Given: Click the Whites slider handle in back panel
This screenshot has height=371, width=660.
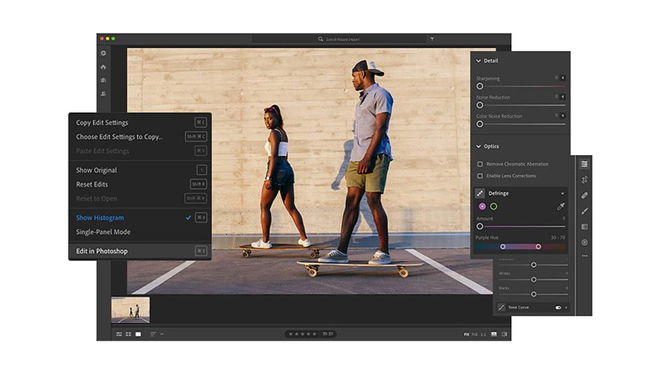Looking at the screenshot, I should [533, 280].
